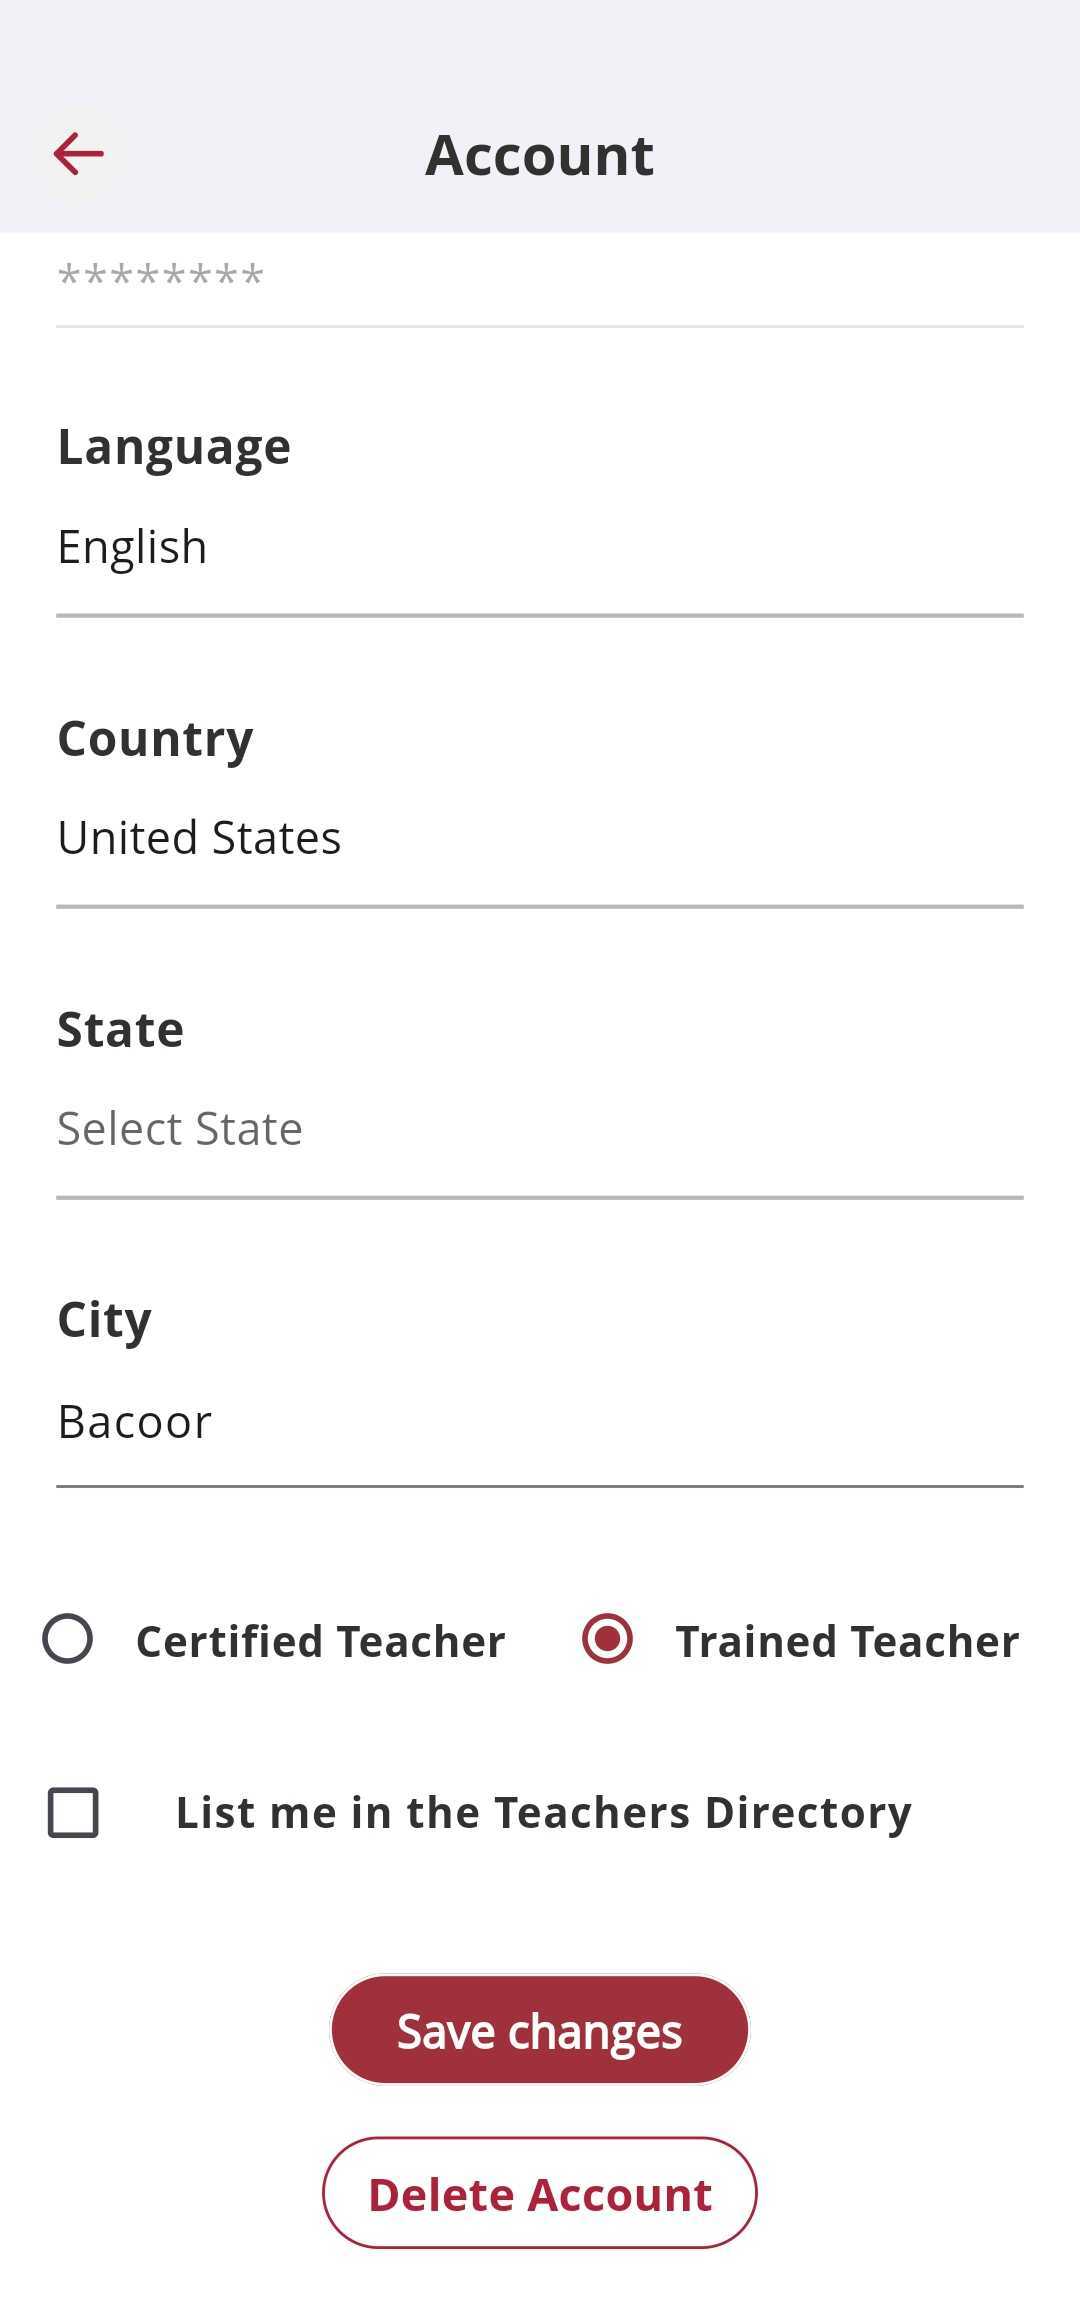
Task: Tap the red back arrow icon
Action: 78,154
